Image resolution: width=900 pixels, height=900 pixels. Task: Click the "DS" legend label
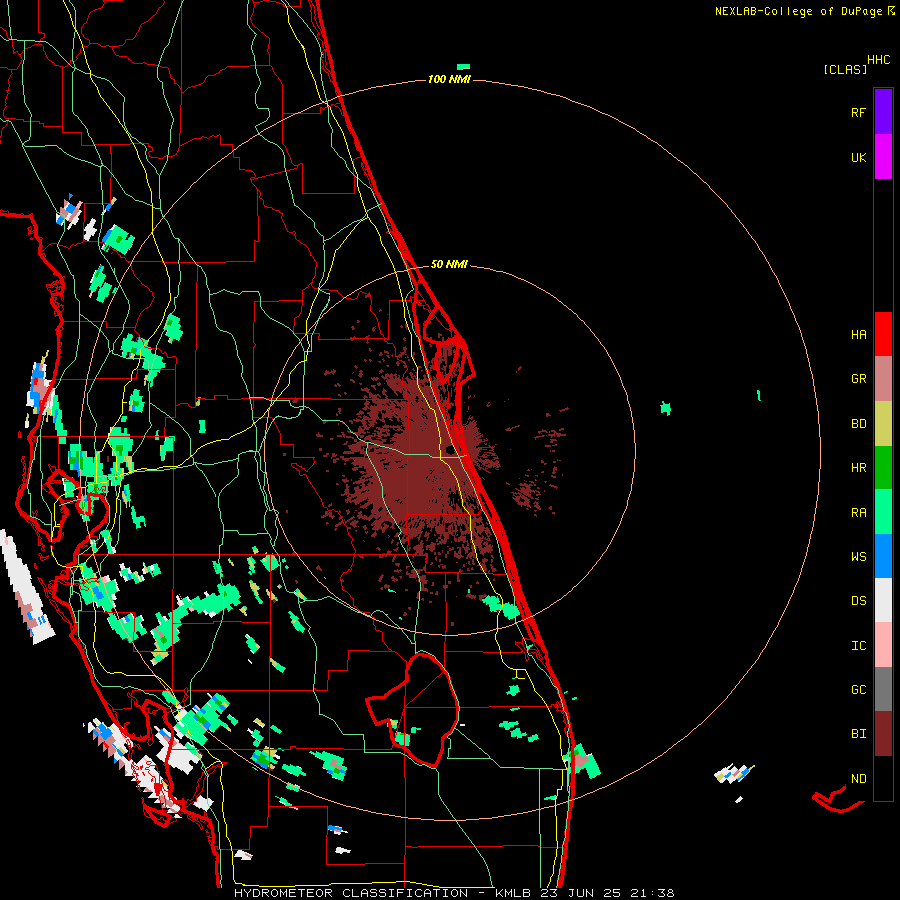pos(858,600)
